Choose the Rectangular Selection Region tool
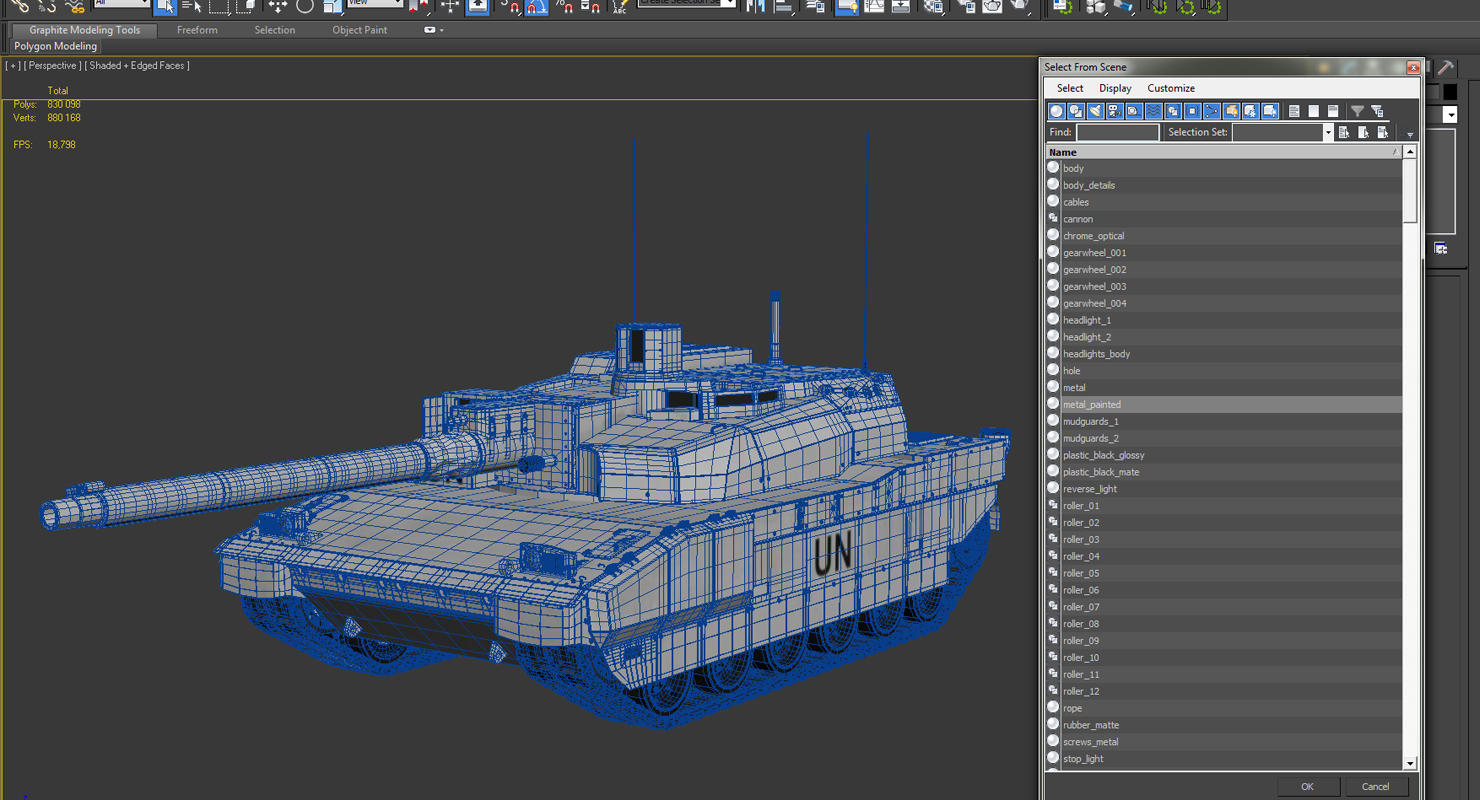The image size is (1480, 800). pyautogui.click(x=220, y=6)
